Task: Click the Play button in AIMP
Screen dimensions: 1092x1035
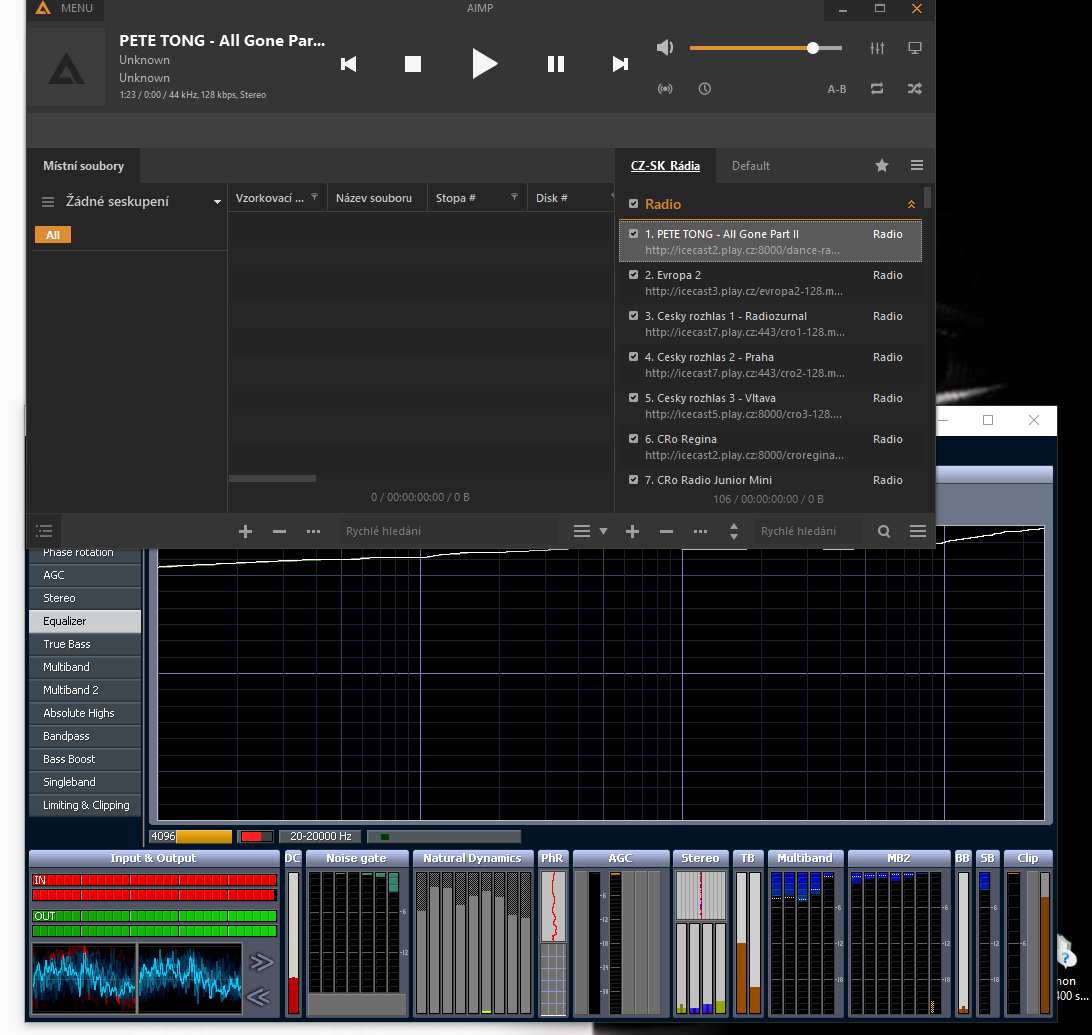Action: coord(484,63)
